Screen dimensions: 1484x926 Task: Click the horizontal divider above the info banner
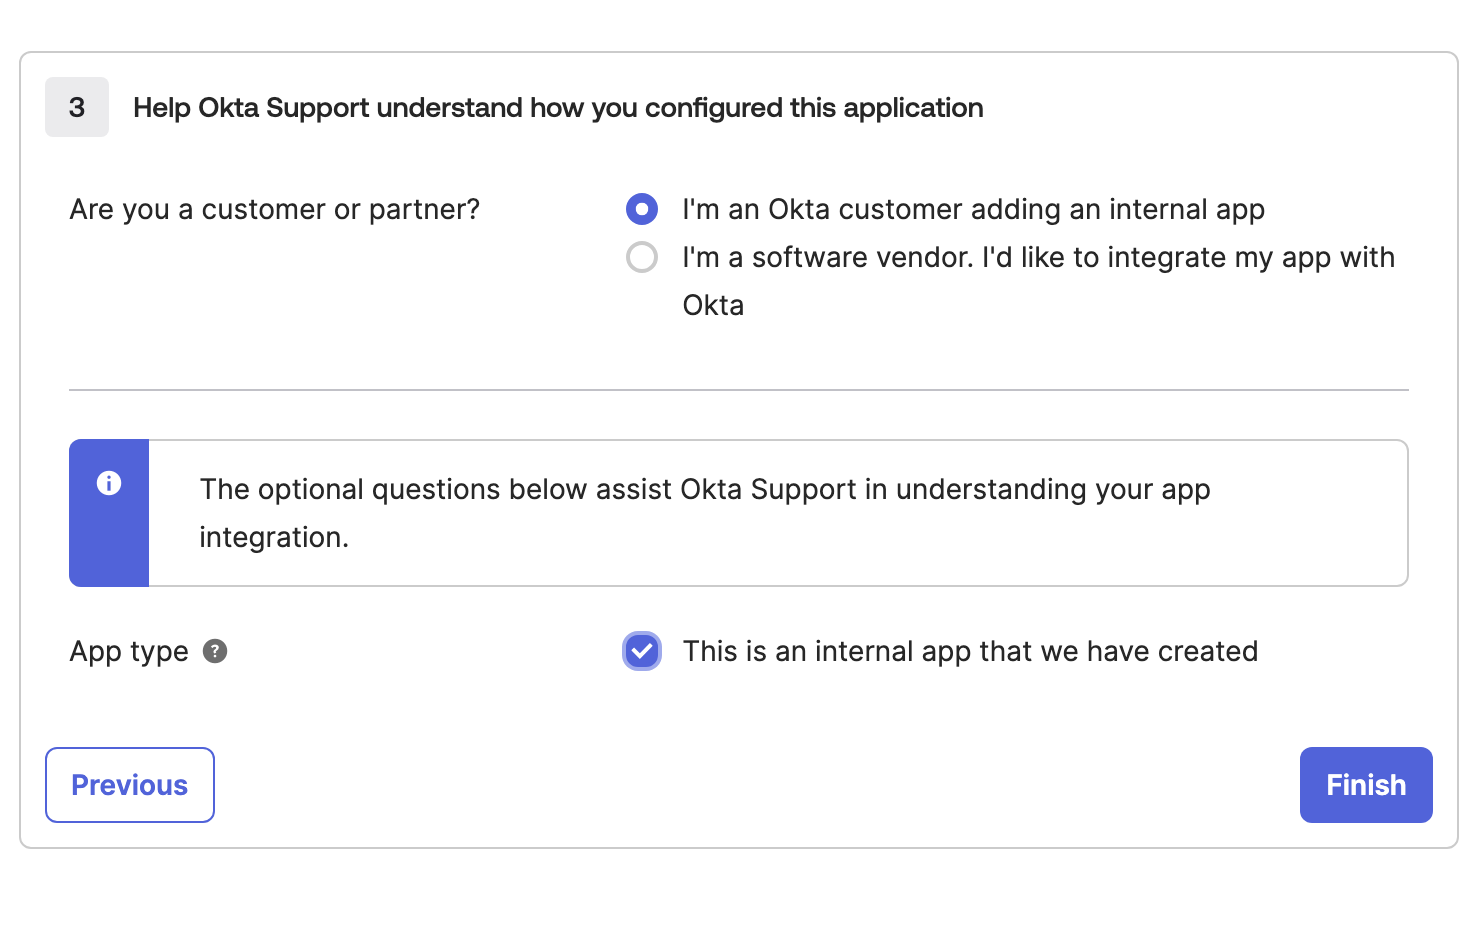tap(738, 390)
